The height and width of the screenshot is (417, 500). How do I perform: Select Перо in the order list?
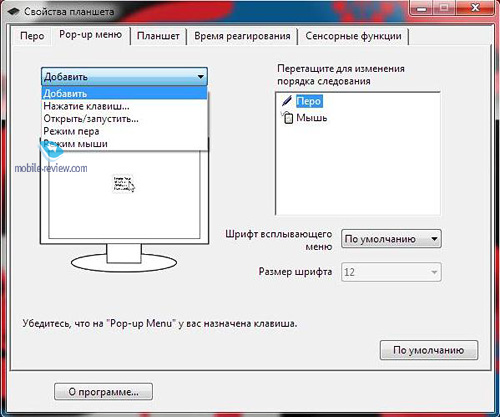(309, 101)
